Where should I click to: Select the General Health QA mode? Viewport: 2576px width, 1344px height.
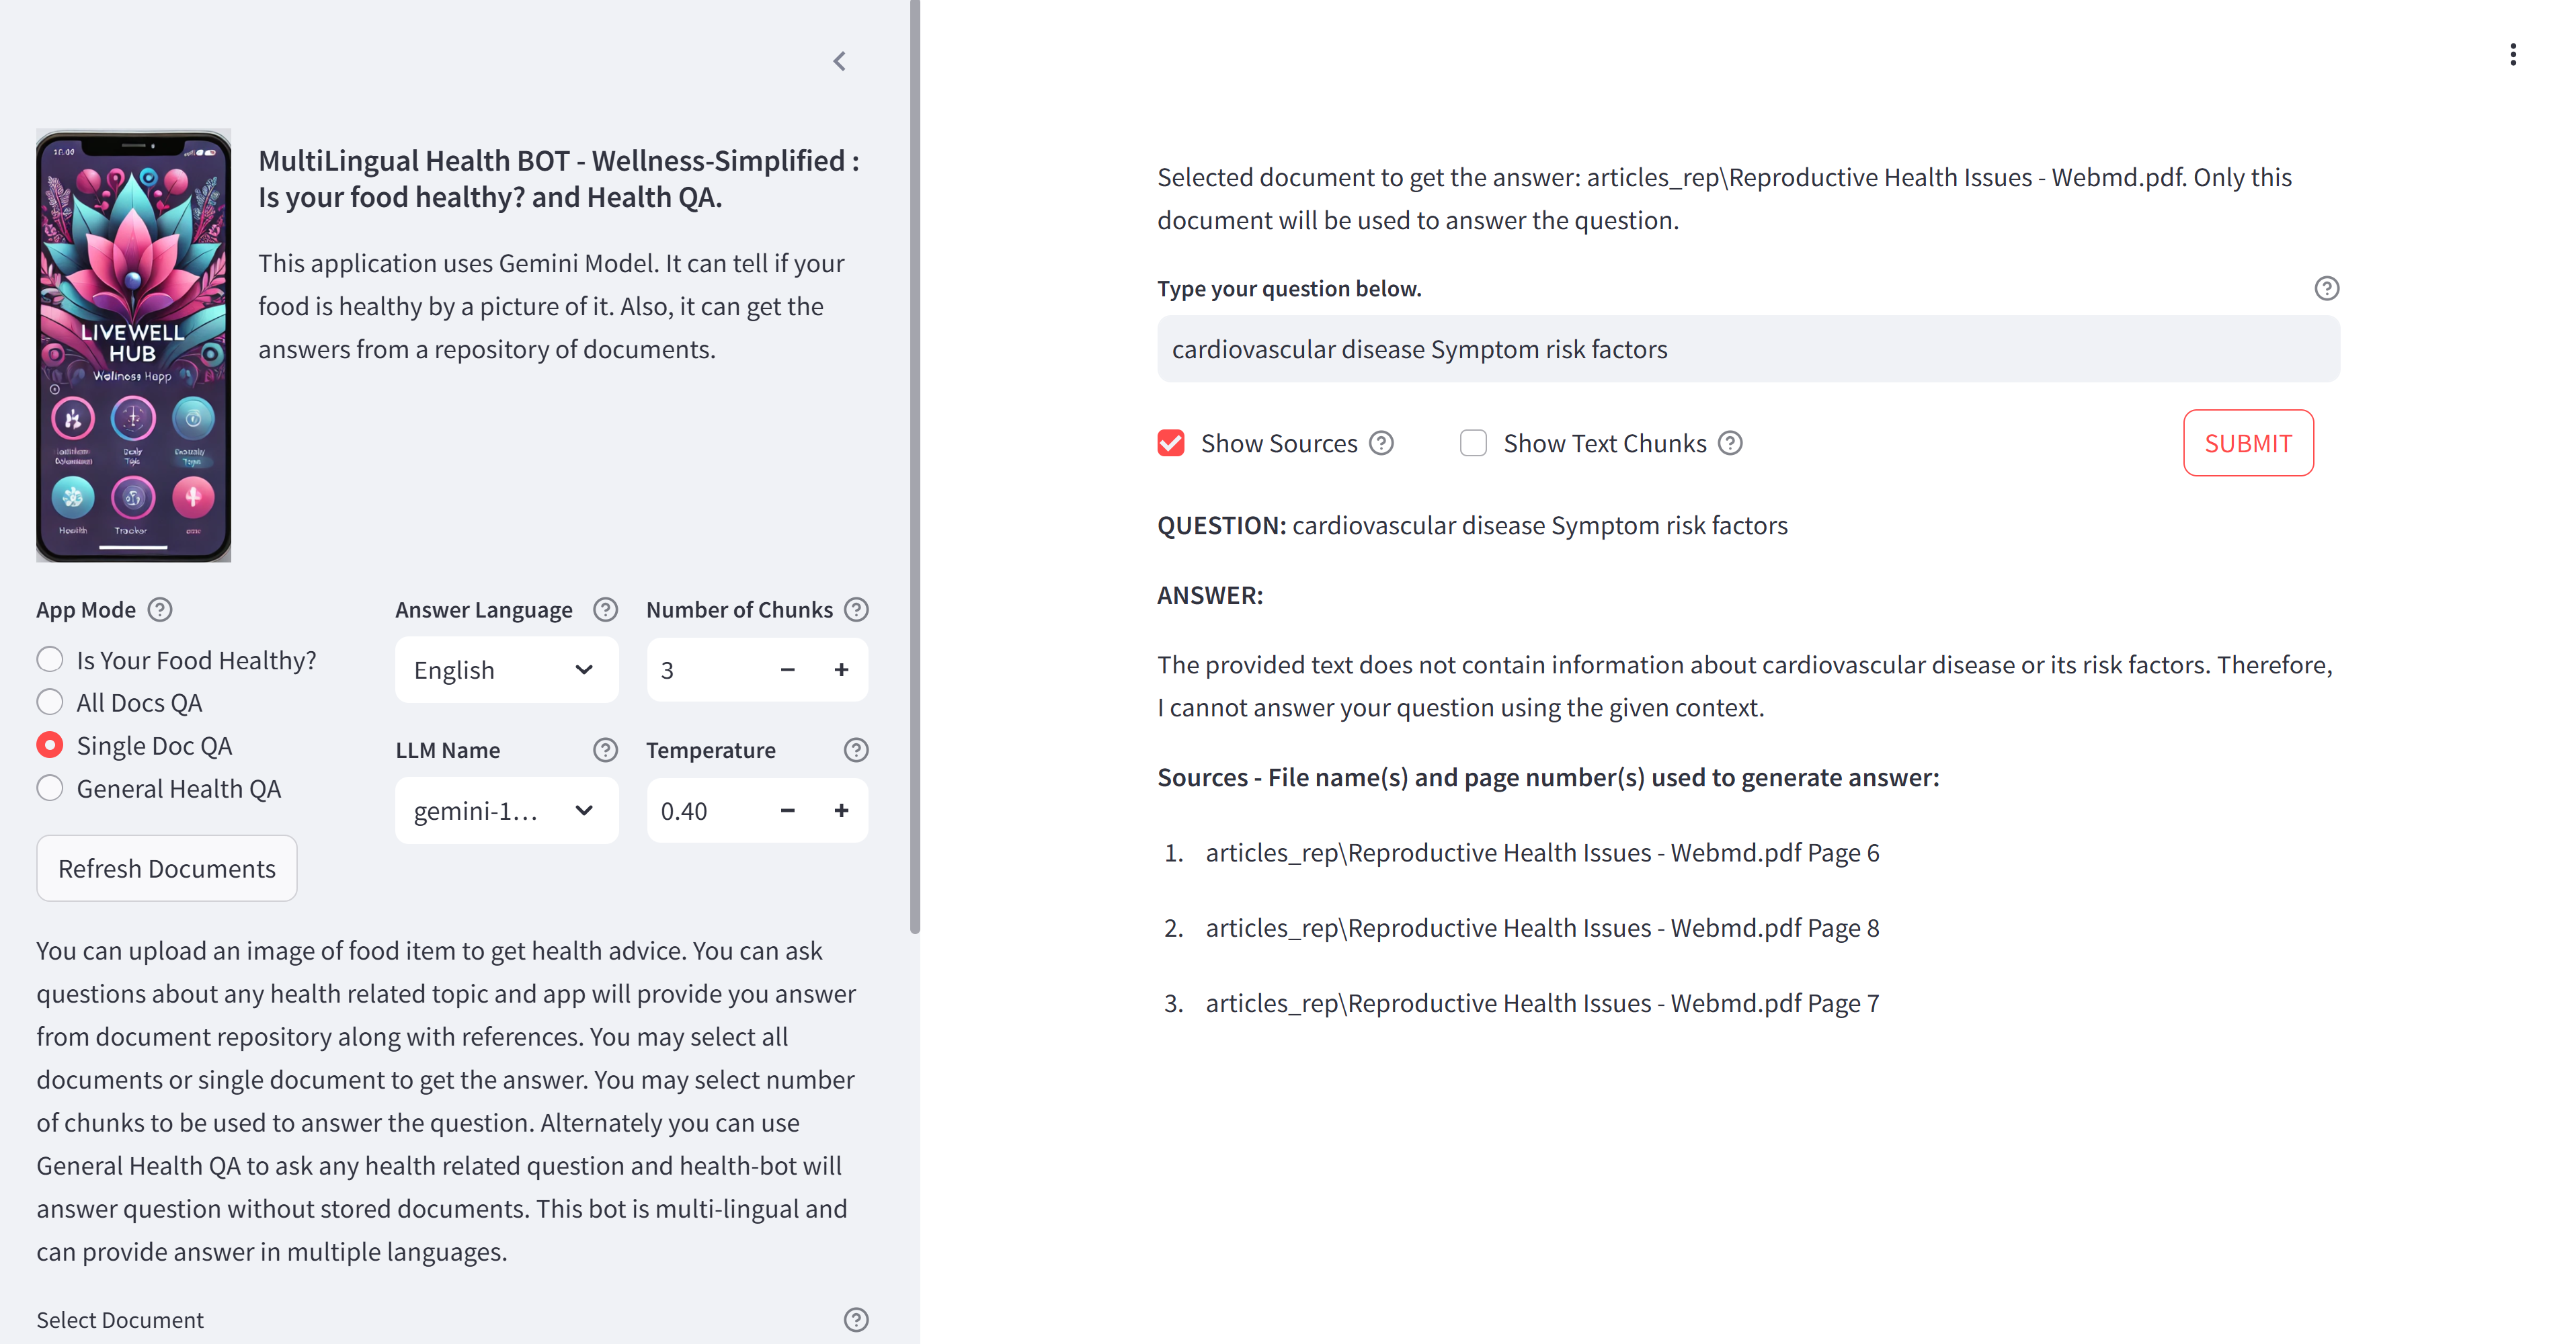pos(50,788)
